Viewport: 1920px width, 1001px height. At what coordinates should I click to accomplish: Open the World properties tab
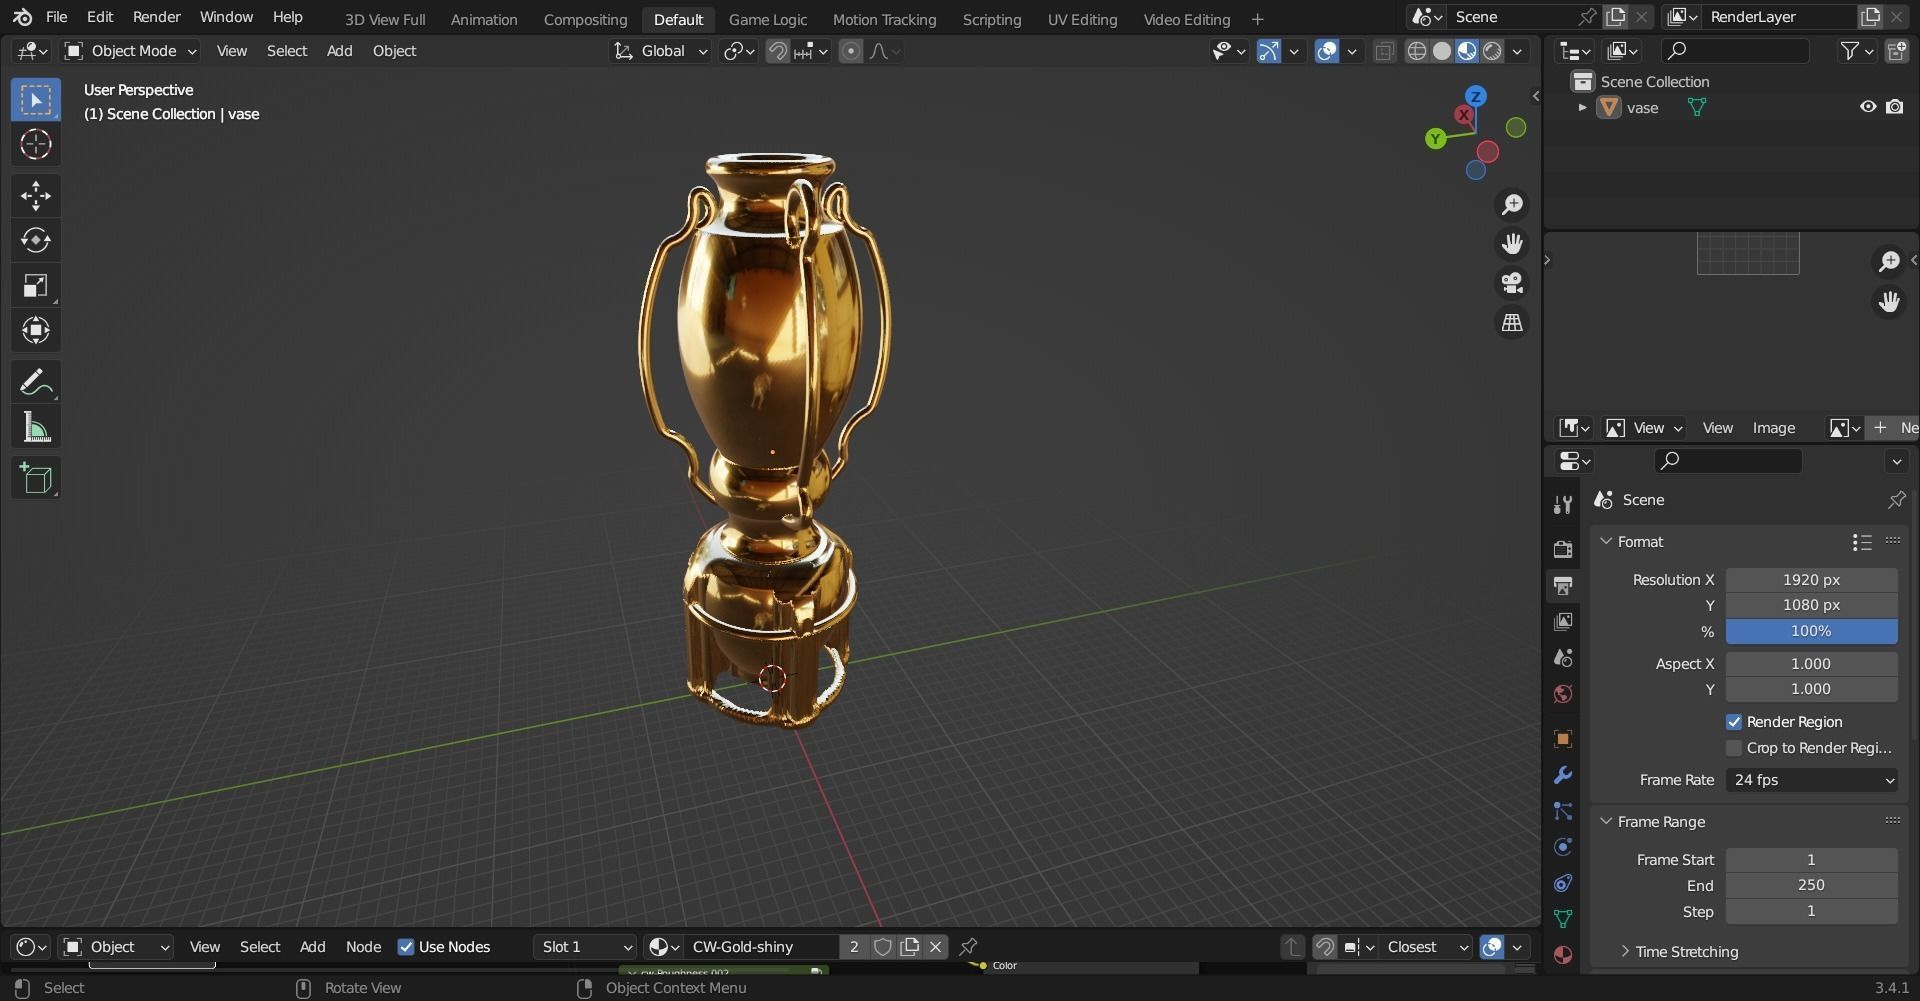point(1563,693)
